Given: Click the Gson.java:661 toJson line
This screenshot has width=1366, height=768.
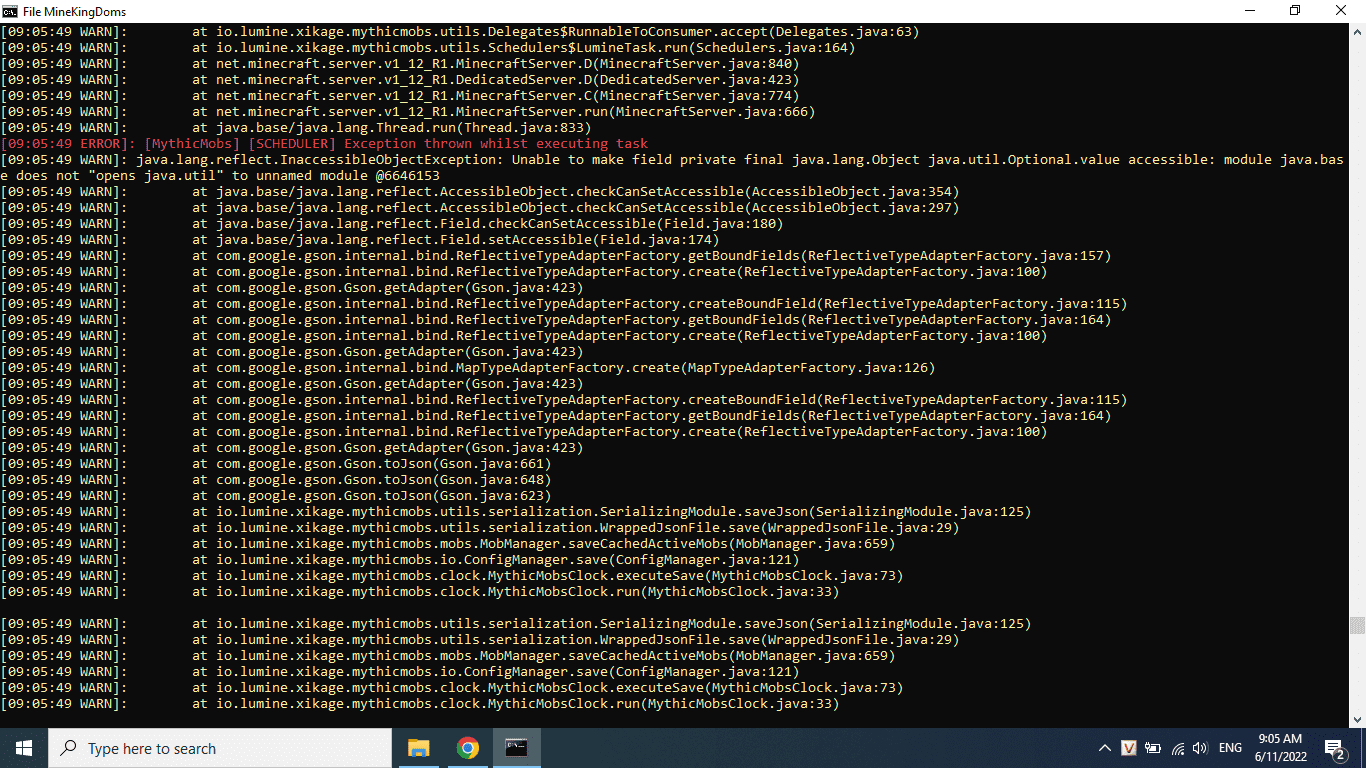Looking at the screenshot, I should 275,464.
